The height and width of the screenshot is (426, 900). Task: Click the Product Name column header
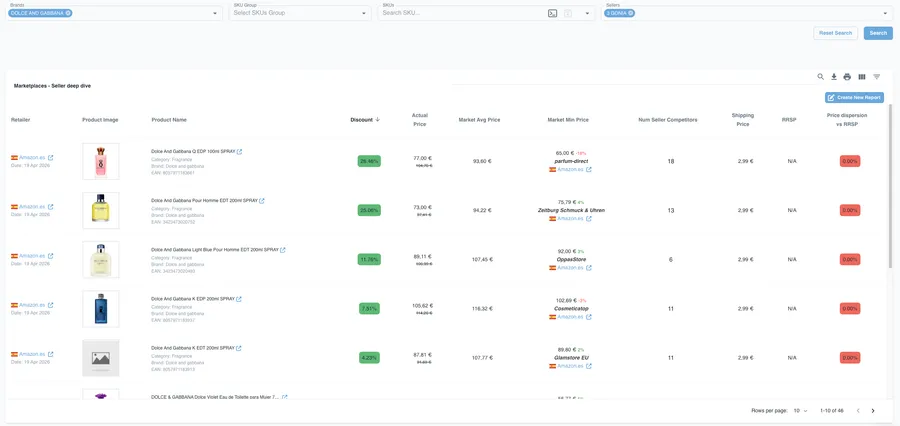(x=169, y=120)
